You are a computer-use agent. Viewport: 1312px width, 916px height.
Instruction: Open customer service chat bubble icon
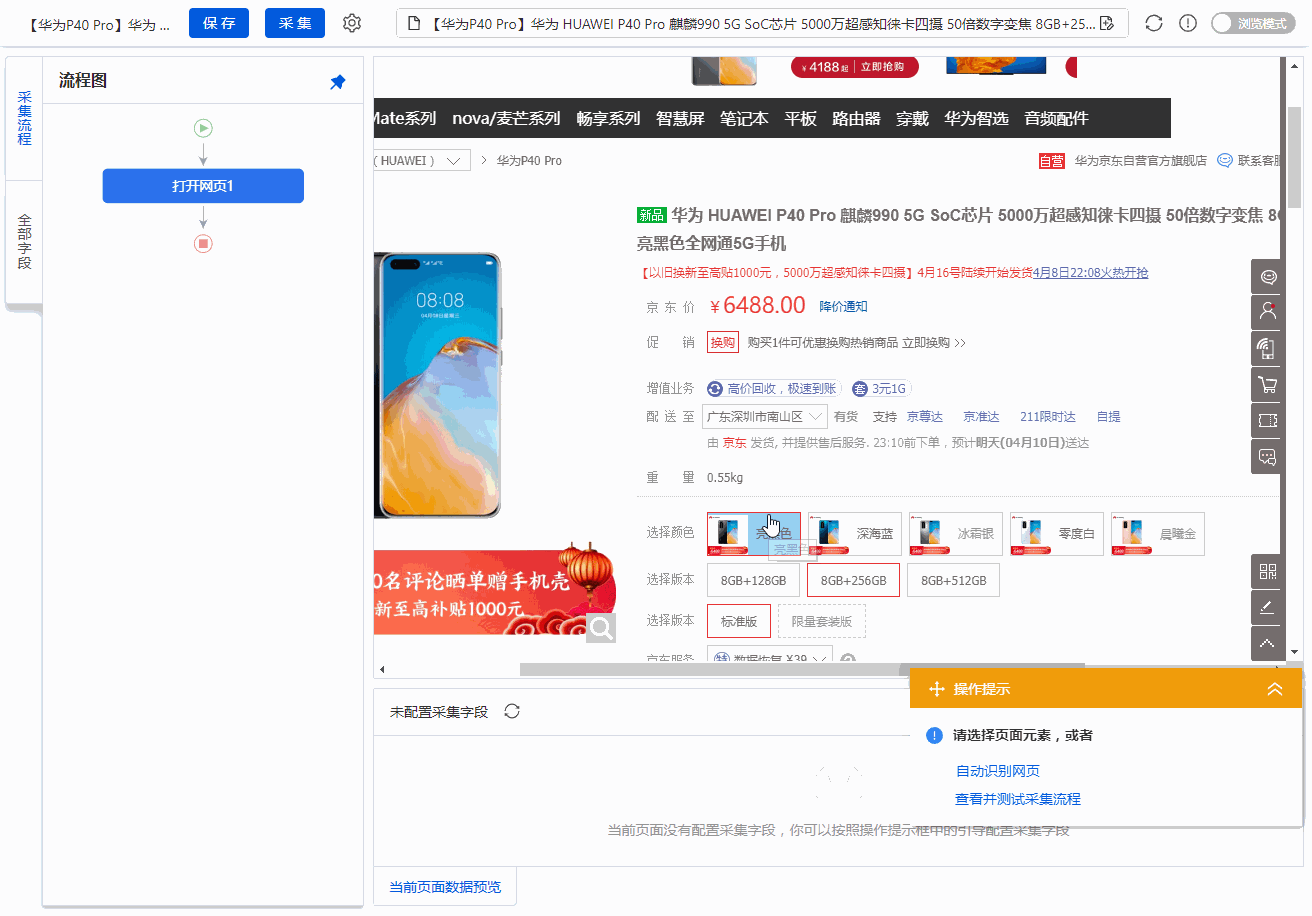1267,276
